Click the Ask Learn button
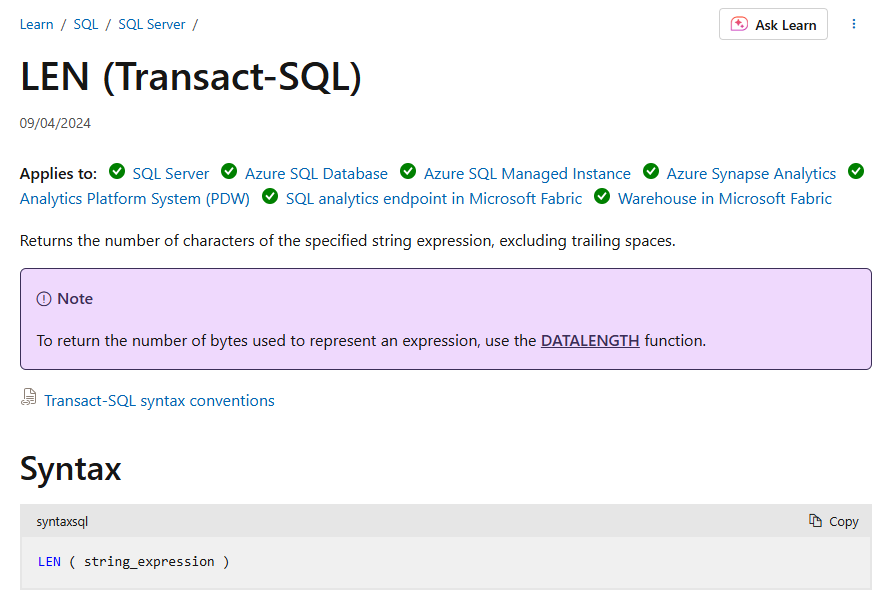 (773, 24)
